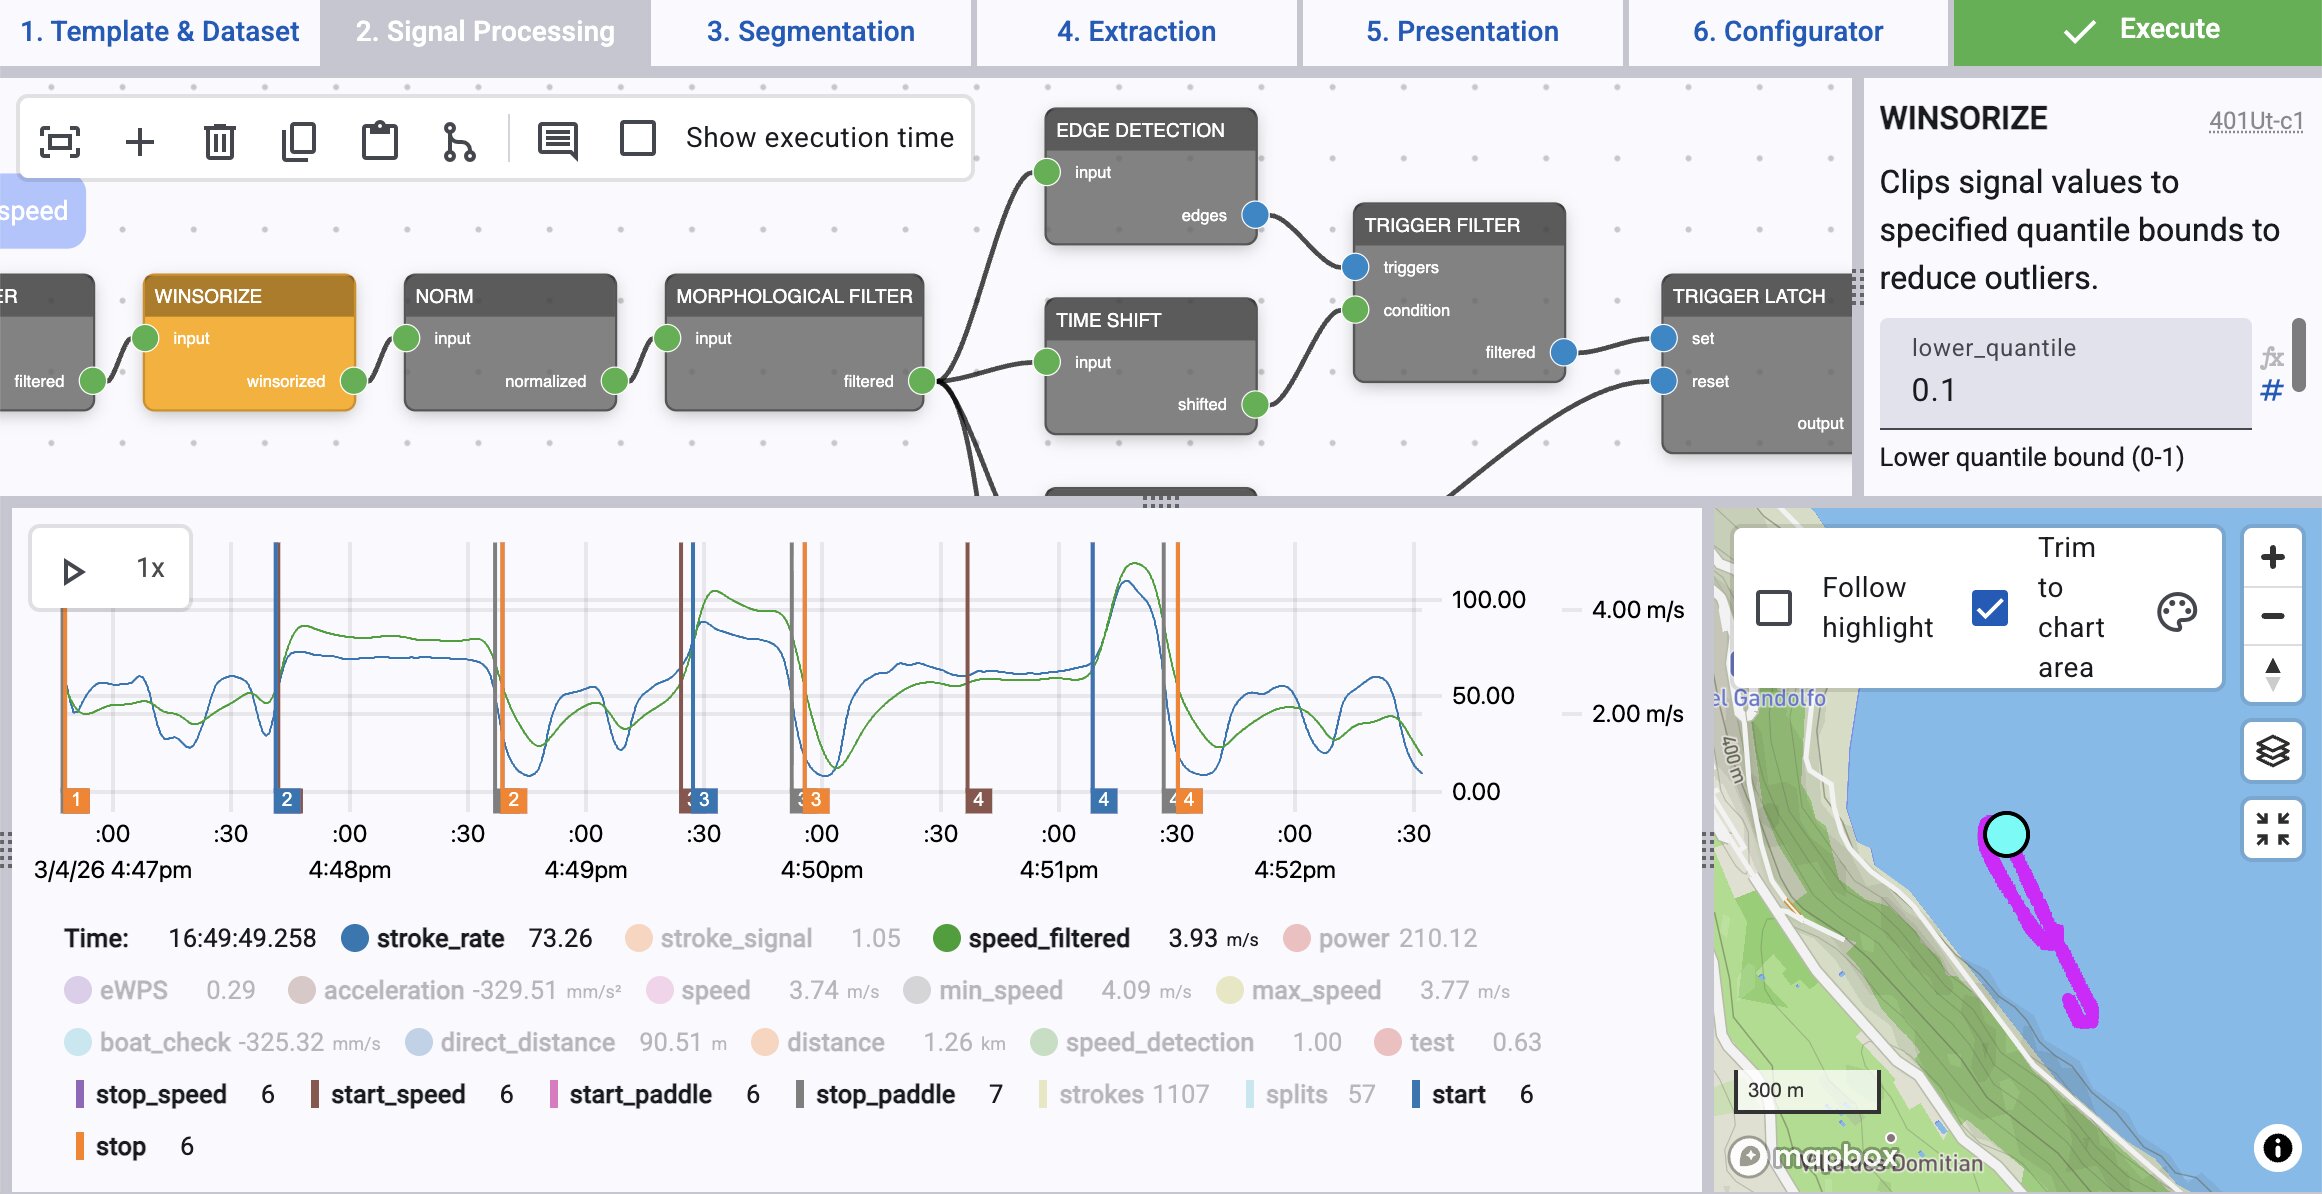
Task: Click the branch/fork graph icon
Action: [x=458, y=141]
